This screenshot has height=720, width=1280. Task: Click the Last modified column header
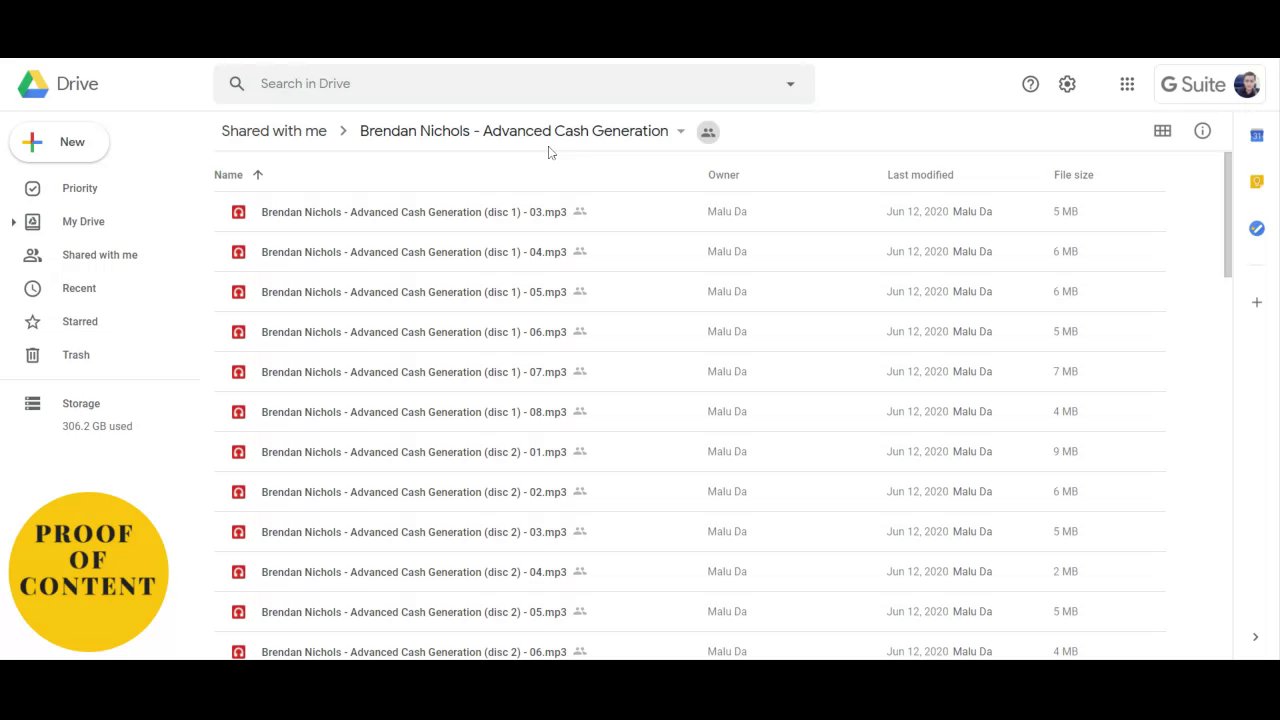(x=920, y=175)
